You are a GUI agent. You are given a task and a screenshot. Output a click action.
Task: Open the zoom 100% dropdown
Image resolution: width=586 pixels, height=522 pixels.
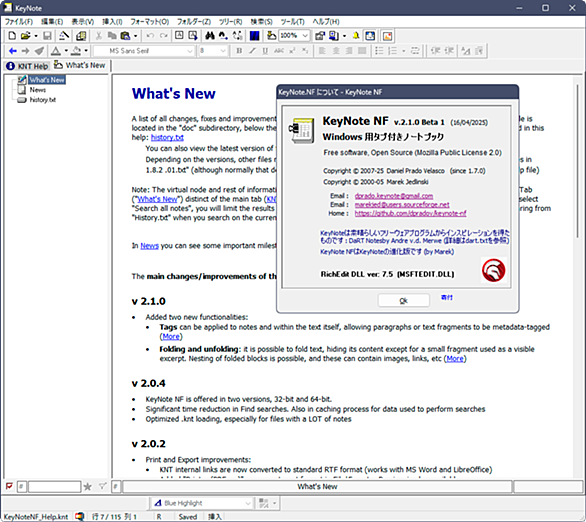305,36
